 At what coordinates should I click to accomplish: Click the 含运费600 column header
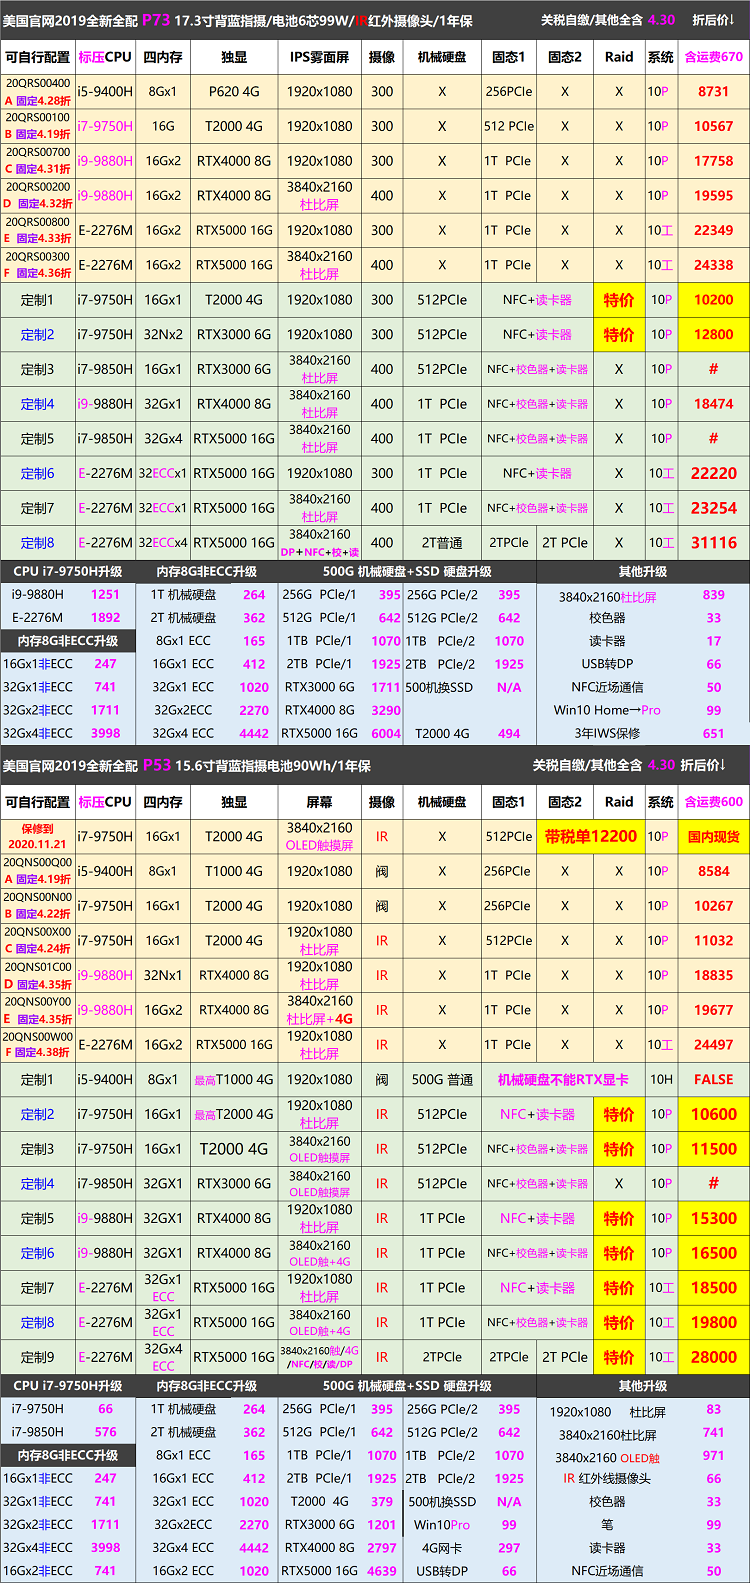pos(713,802)
